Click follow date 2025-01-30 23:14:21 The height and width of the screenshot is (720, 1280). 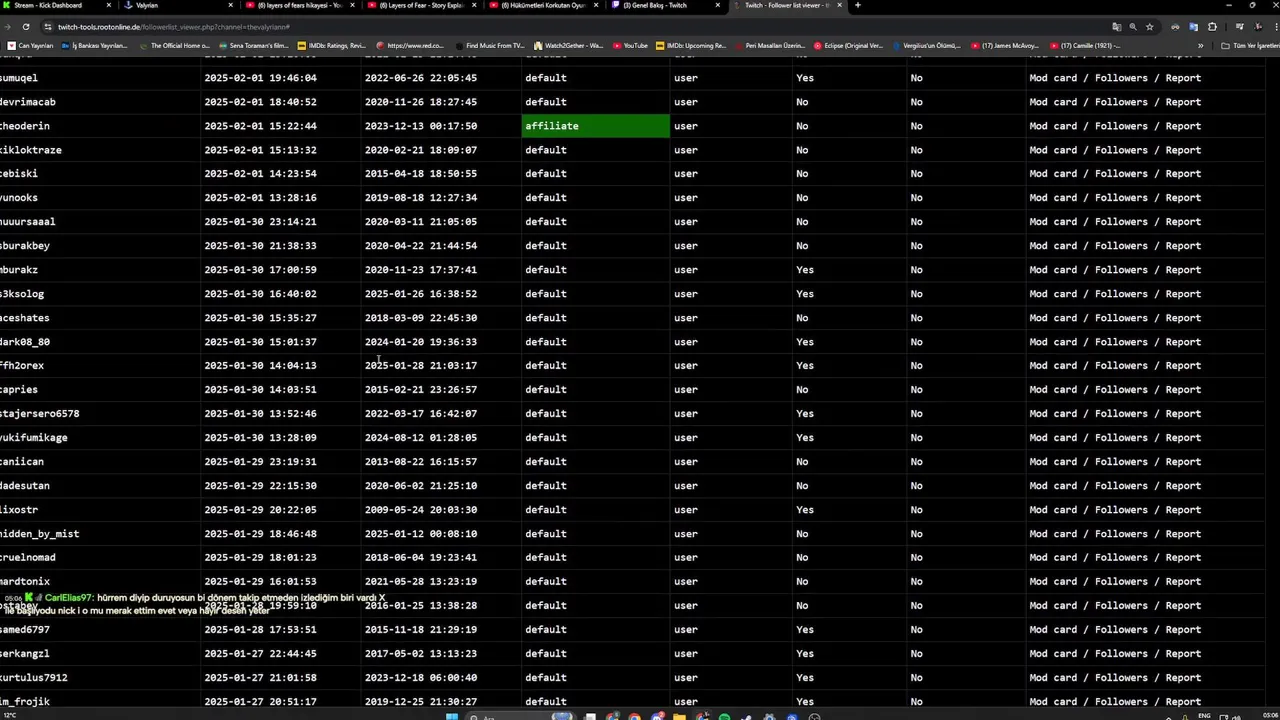(260, 222)
